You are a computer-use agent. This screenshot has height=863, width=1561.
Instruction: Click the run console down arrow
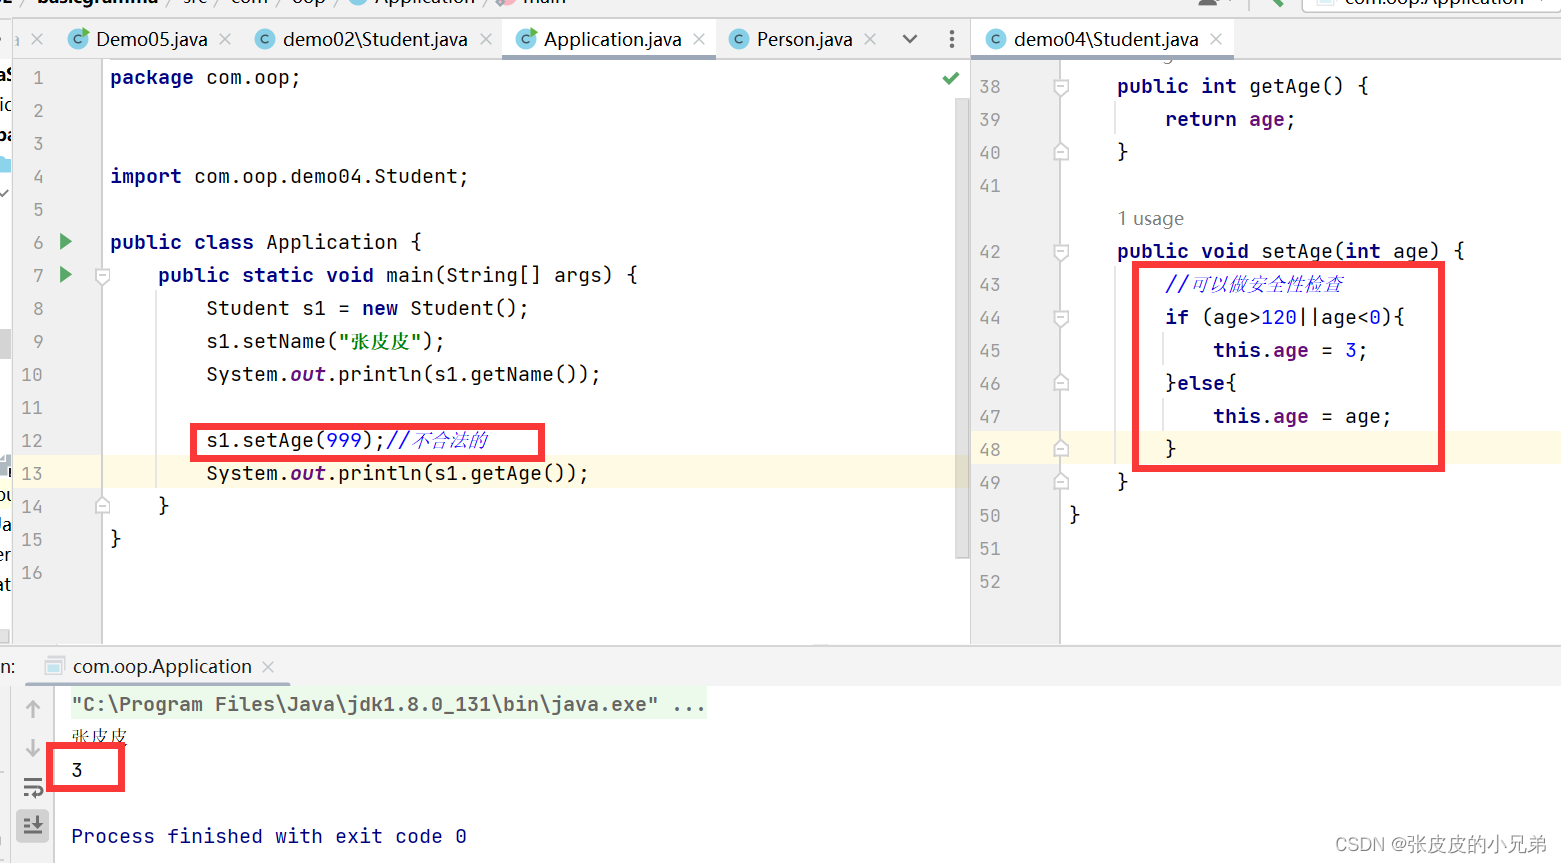click(33, 747)
